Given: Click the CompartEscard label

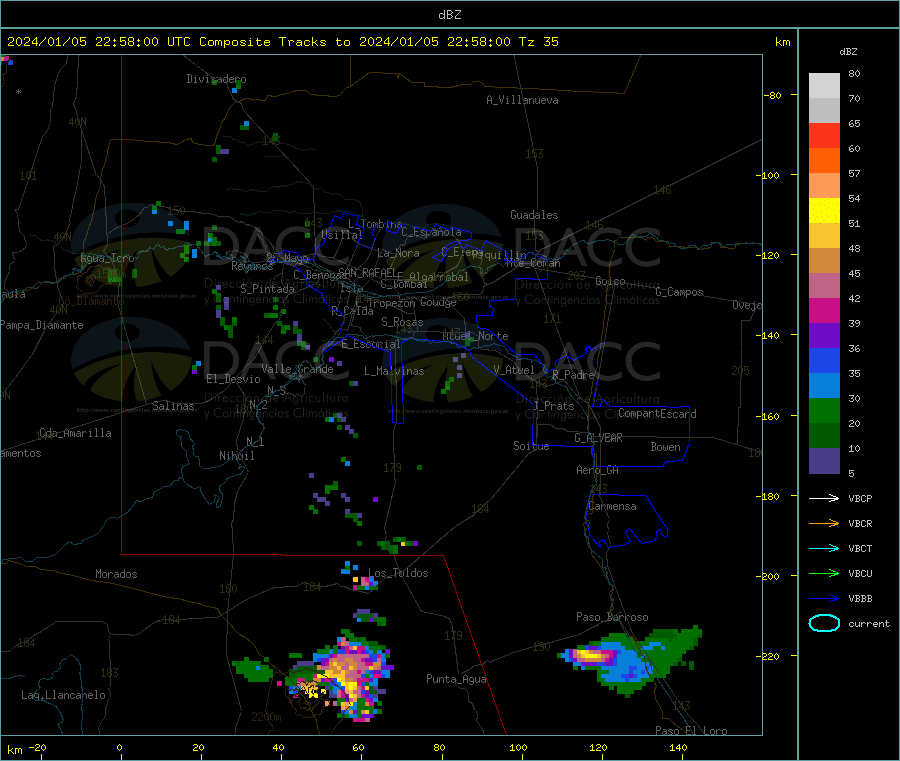Looking at the screenshot, I should tap(657, 413).
